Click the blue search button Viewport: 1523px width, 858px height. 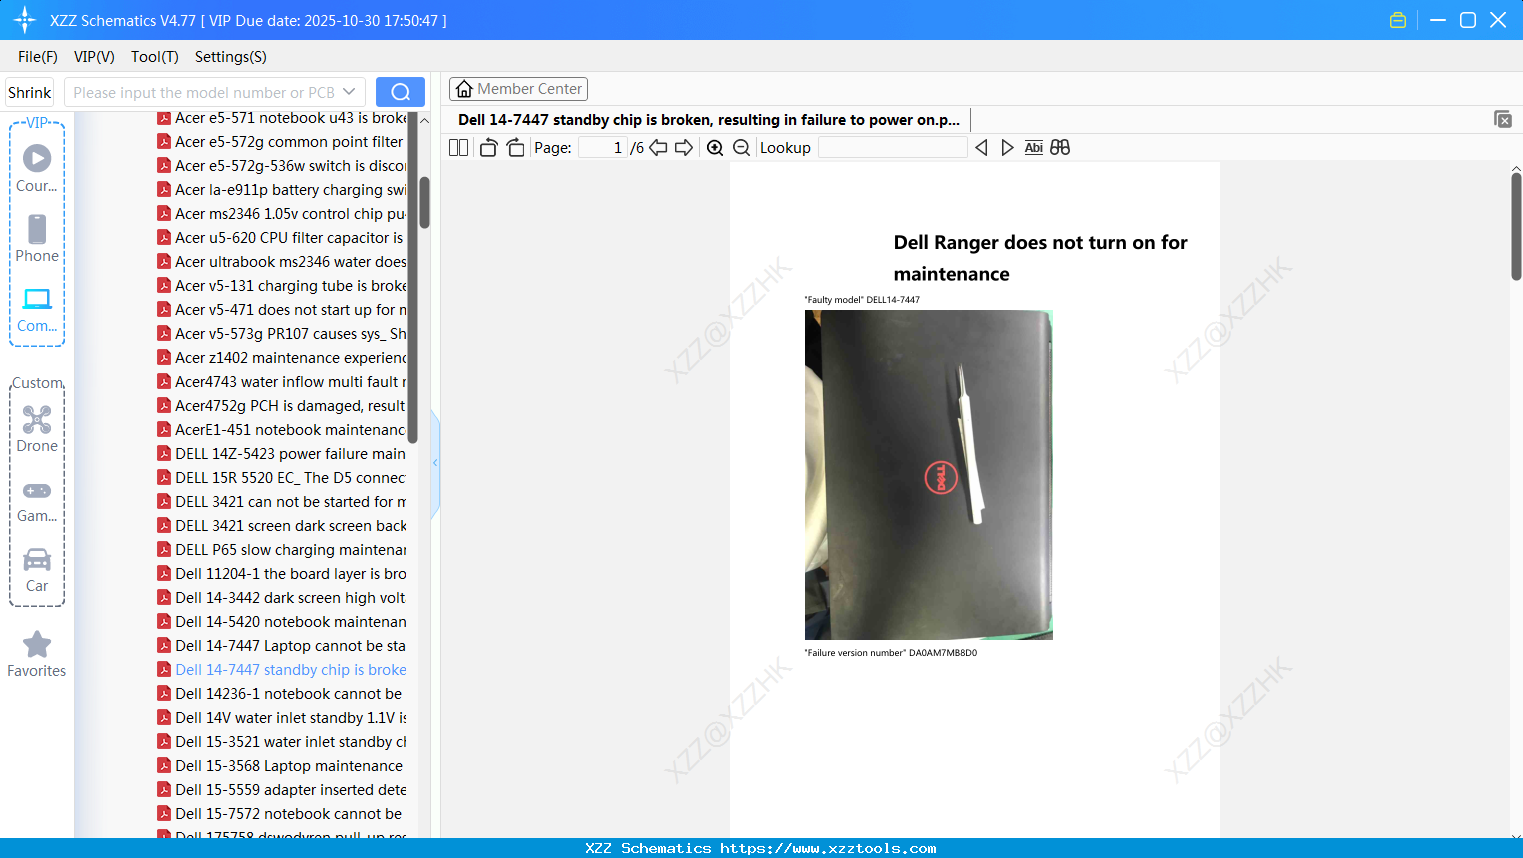400,92
